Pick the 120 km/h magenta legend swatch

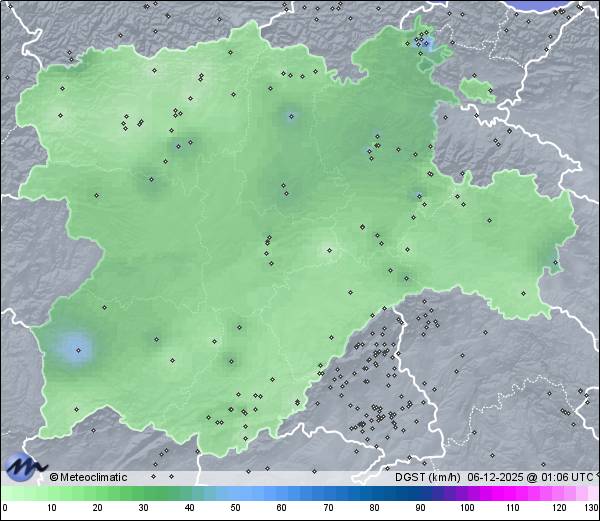pos(558,494)
